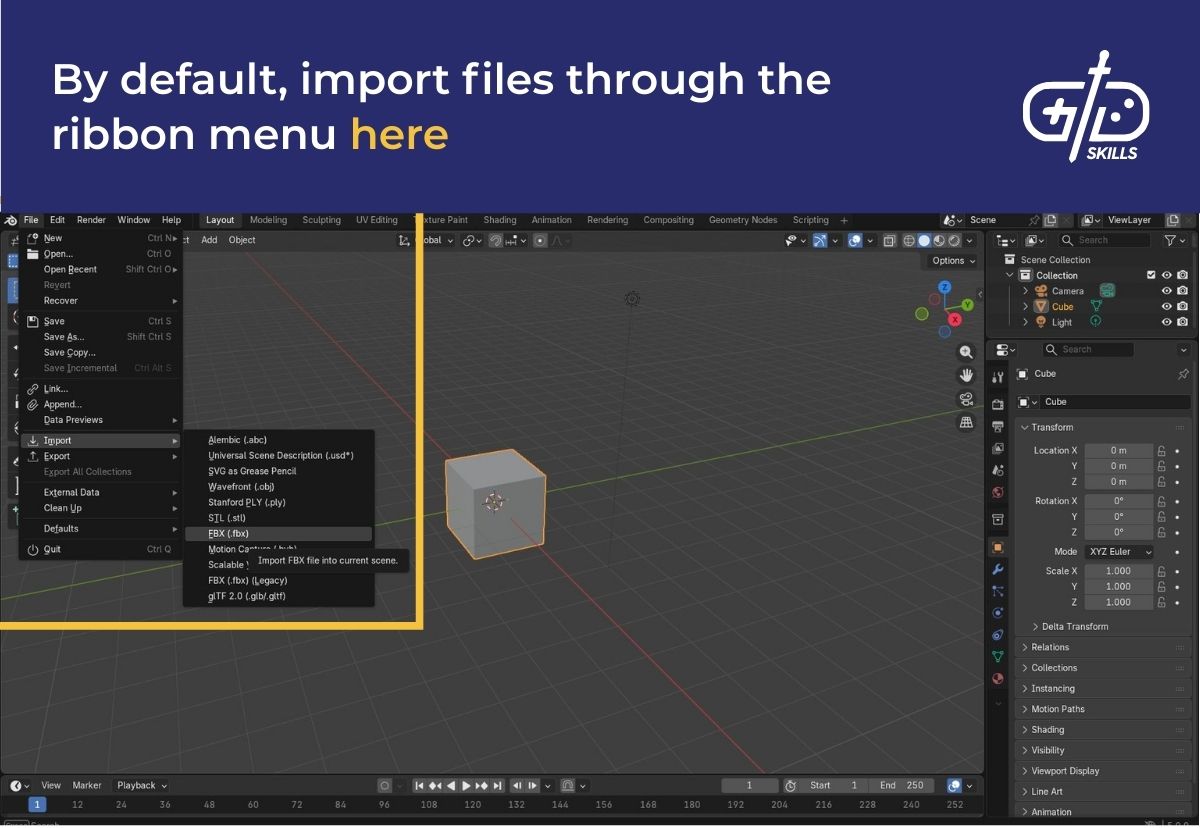The image size is (1200, 828).
Task: Disable the Camera in renders
Action: coord(1182,290)
